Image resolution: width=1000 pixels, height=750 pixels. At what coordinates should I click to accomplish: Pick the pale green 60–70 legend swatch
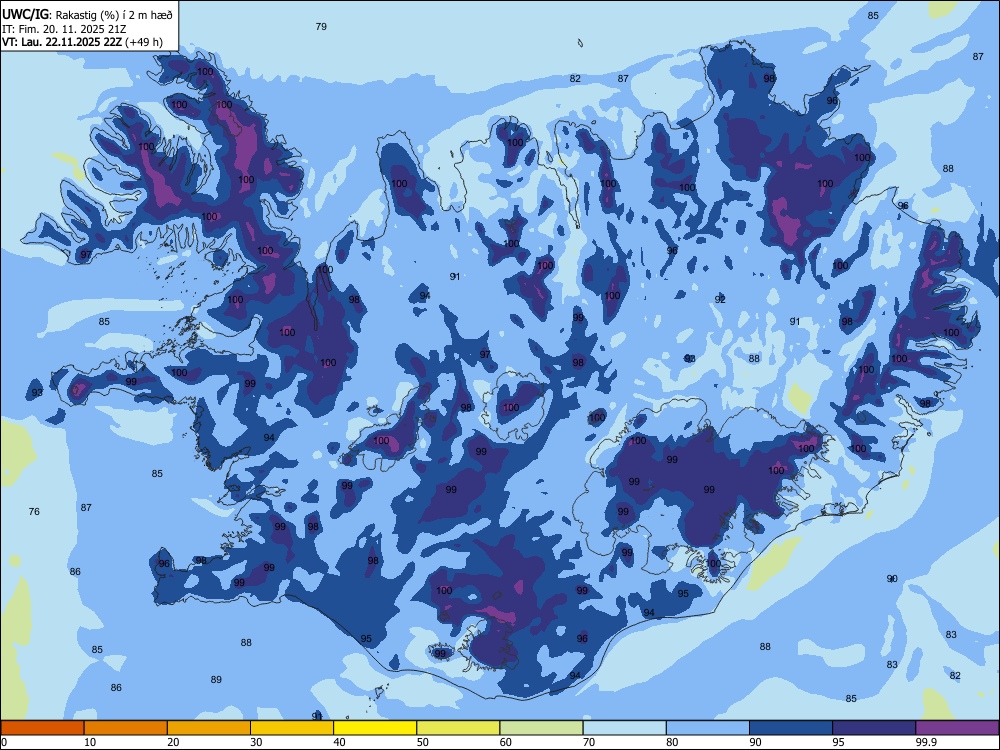pos(541,728)
